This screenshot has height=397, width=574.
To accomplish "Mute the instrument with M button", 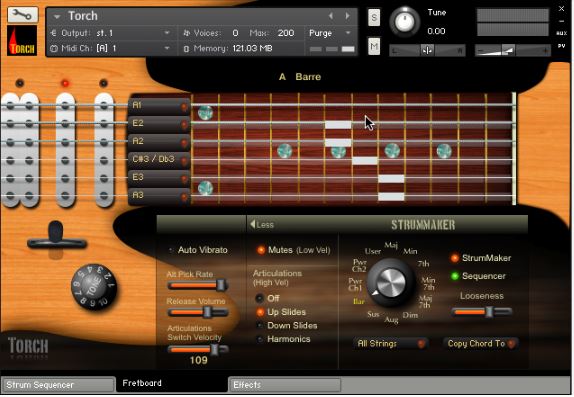I will [x=374, y=46].
